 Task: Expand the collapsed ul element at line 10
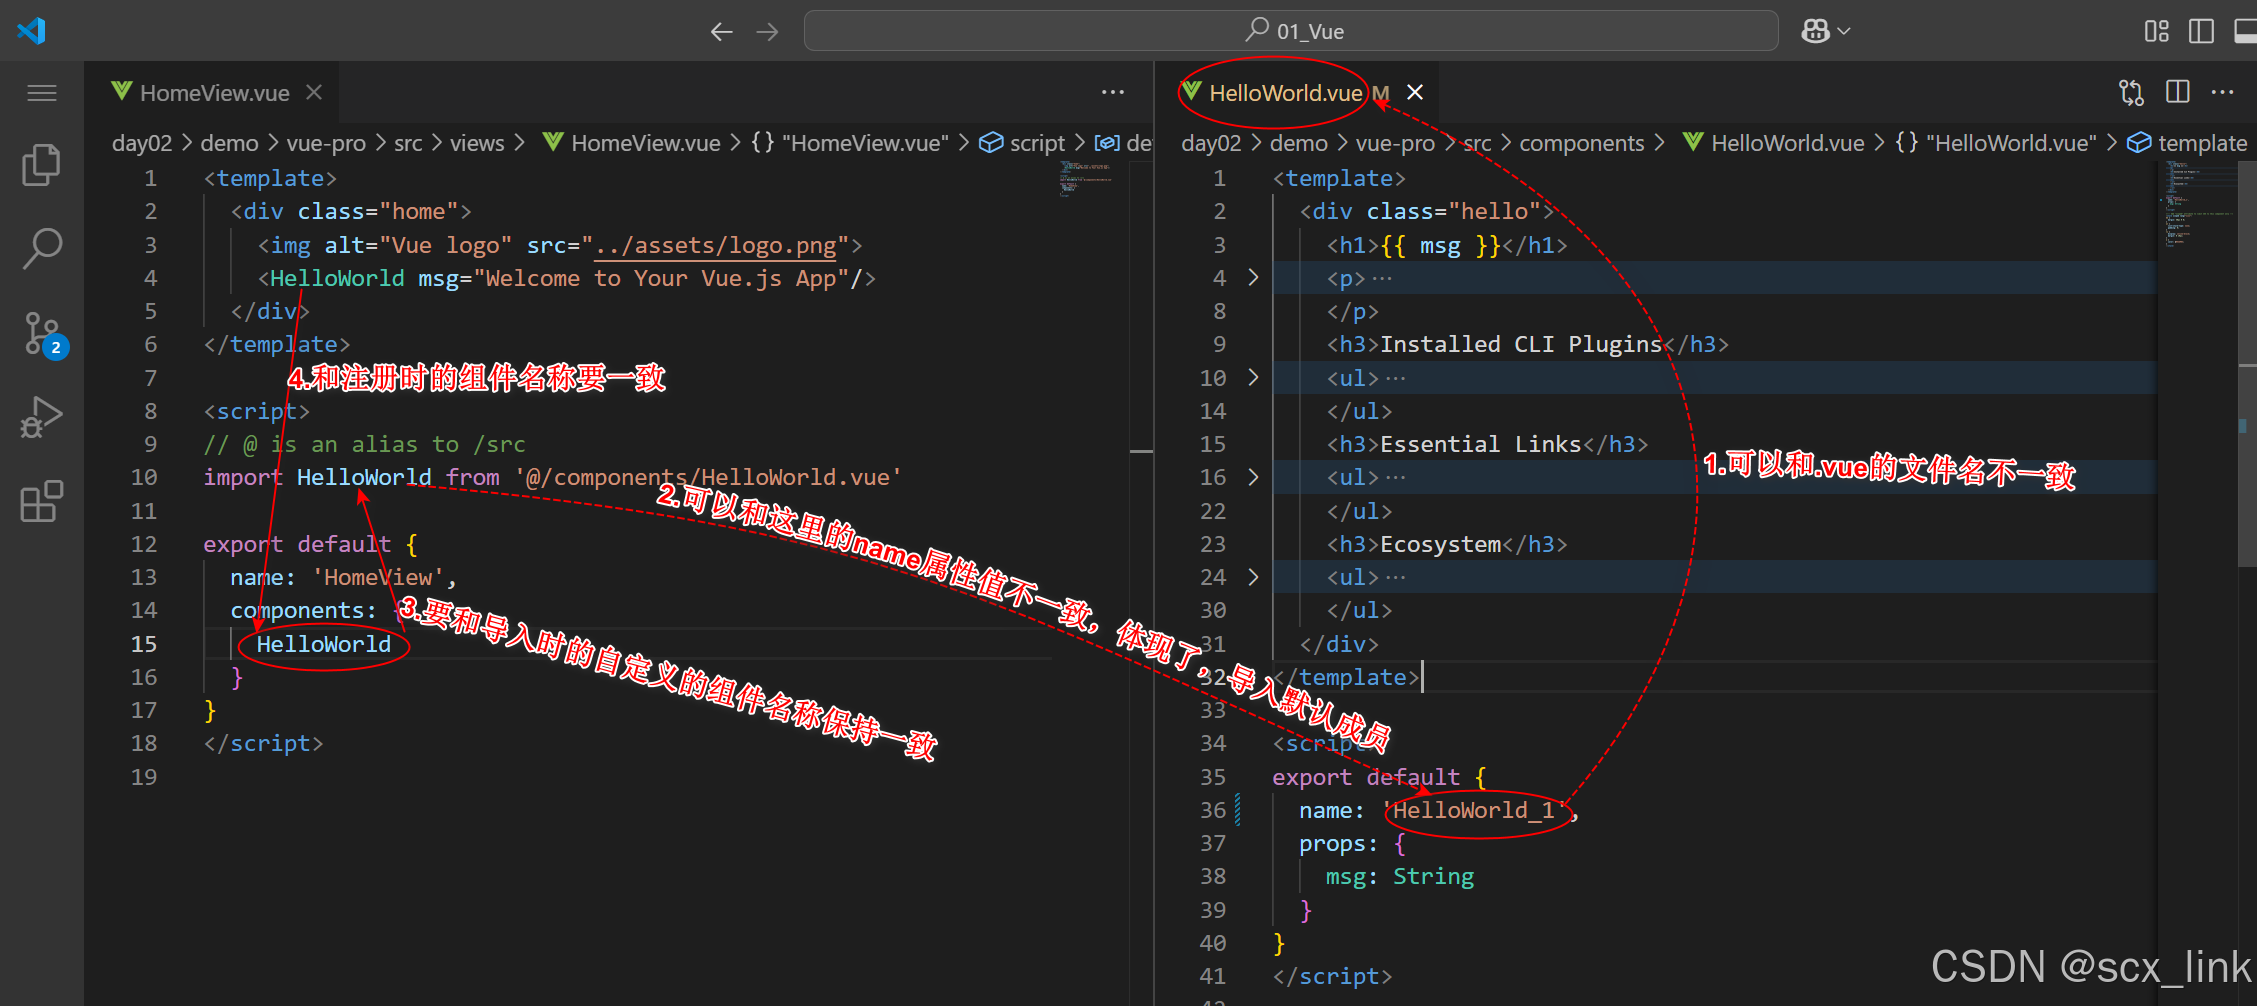[1253, 378]
